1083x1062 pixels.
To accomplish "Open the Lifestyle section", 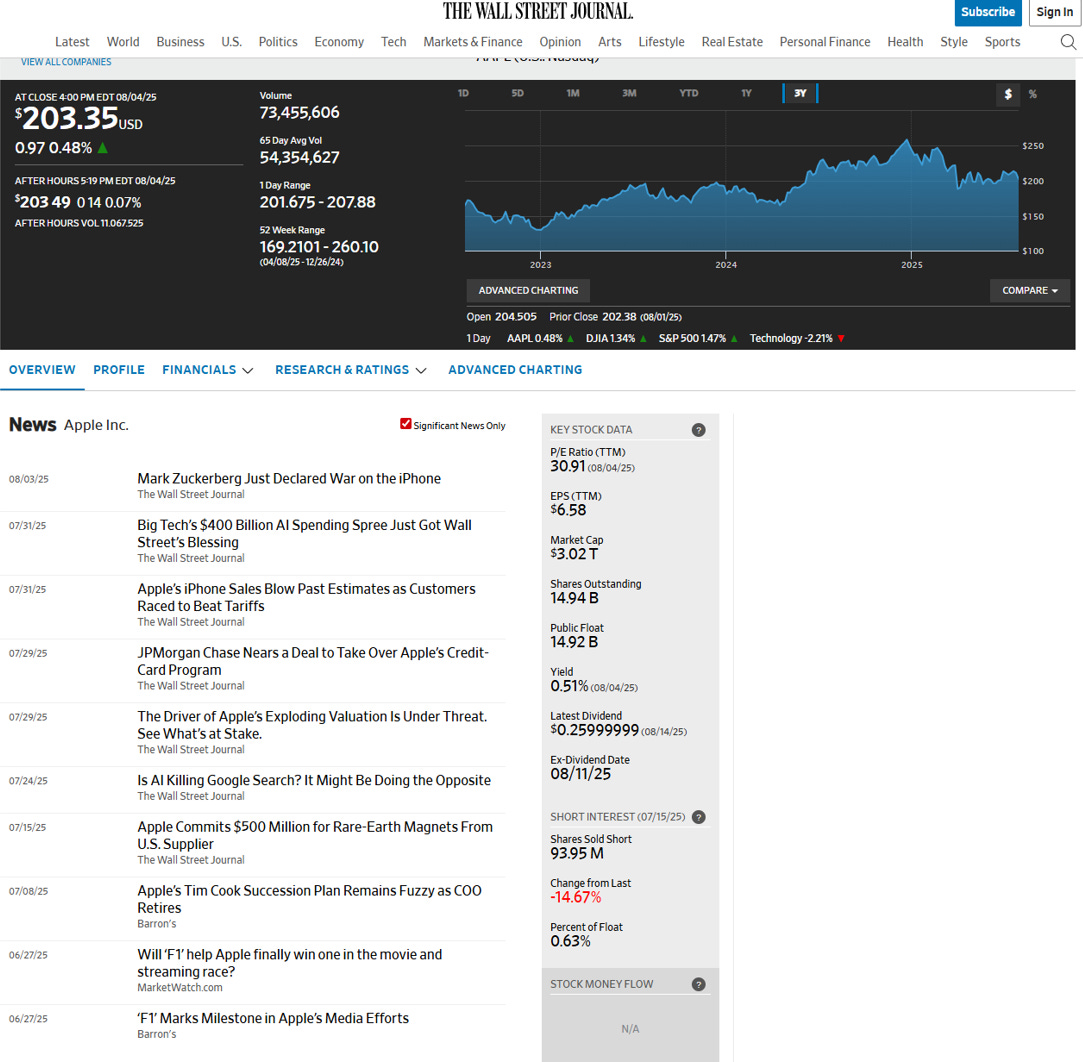I will tap(662, 42).
